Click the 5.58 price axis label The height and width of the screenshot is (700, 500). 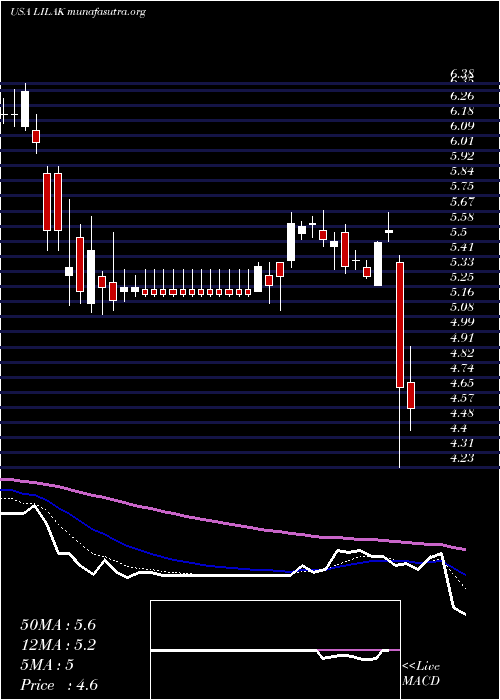click(462, 217)
